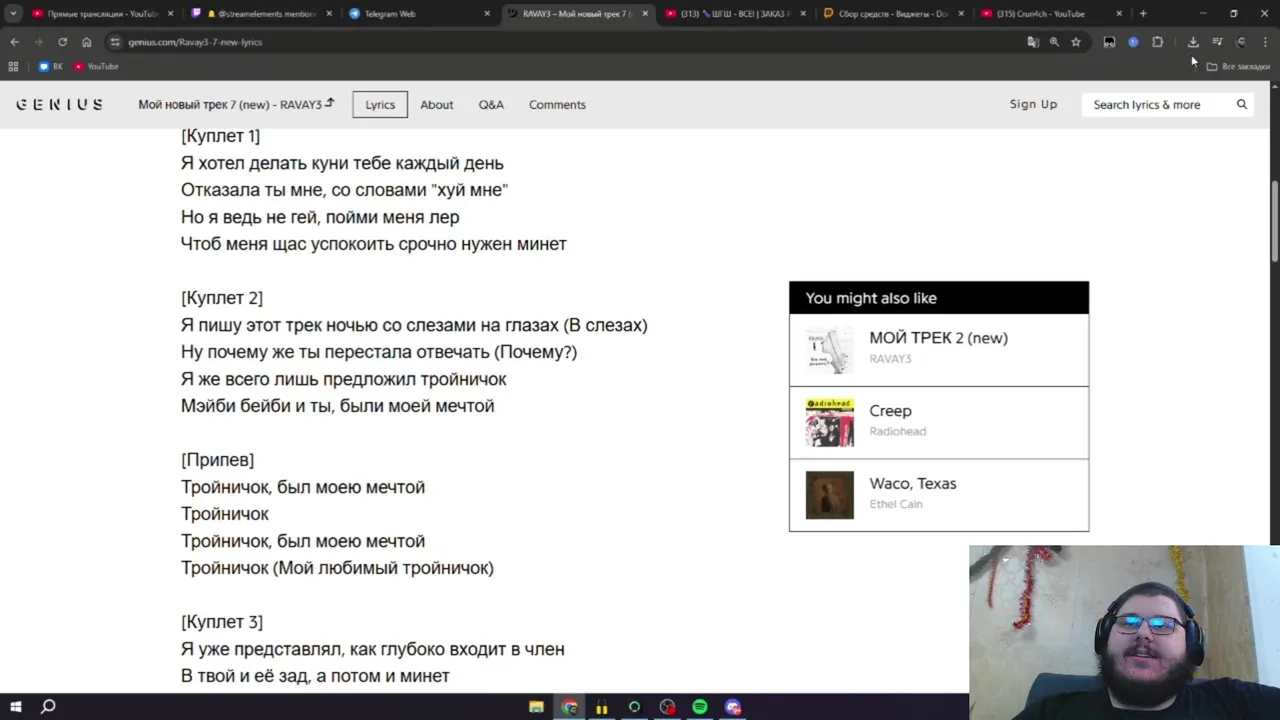Image resolution: width=1280 pixels, height=720 pixels.
Task: Click the lyric "Я же всего лишь предложил тройничок"
Action: click(343, 379)
